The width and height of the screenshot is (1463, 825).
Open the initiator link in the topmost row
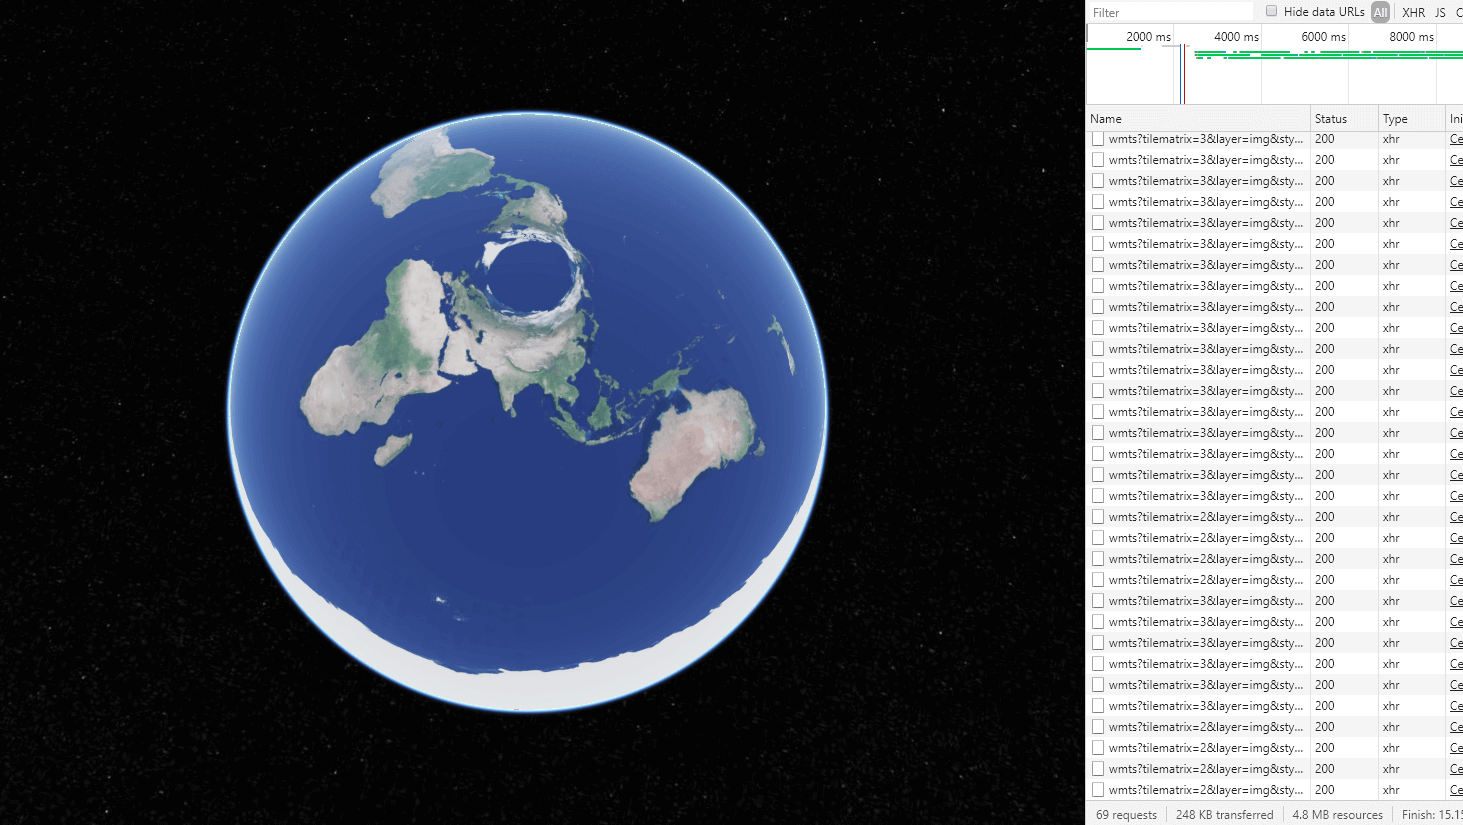pos(1456,139)
